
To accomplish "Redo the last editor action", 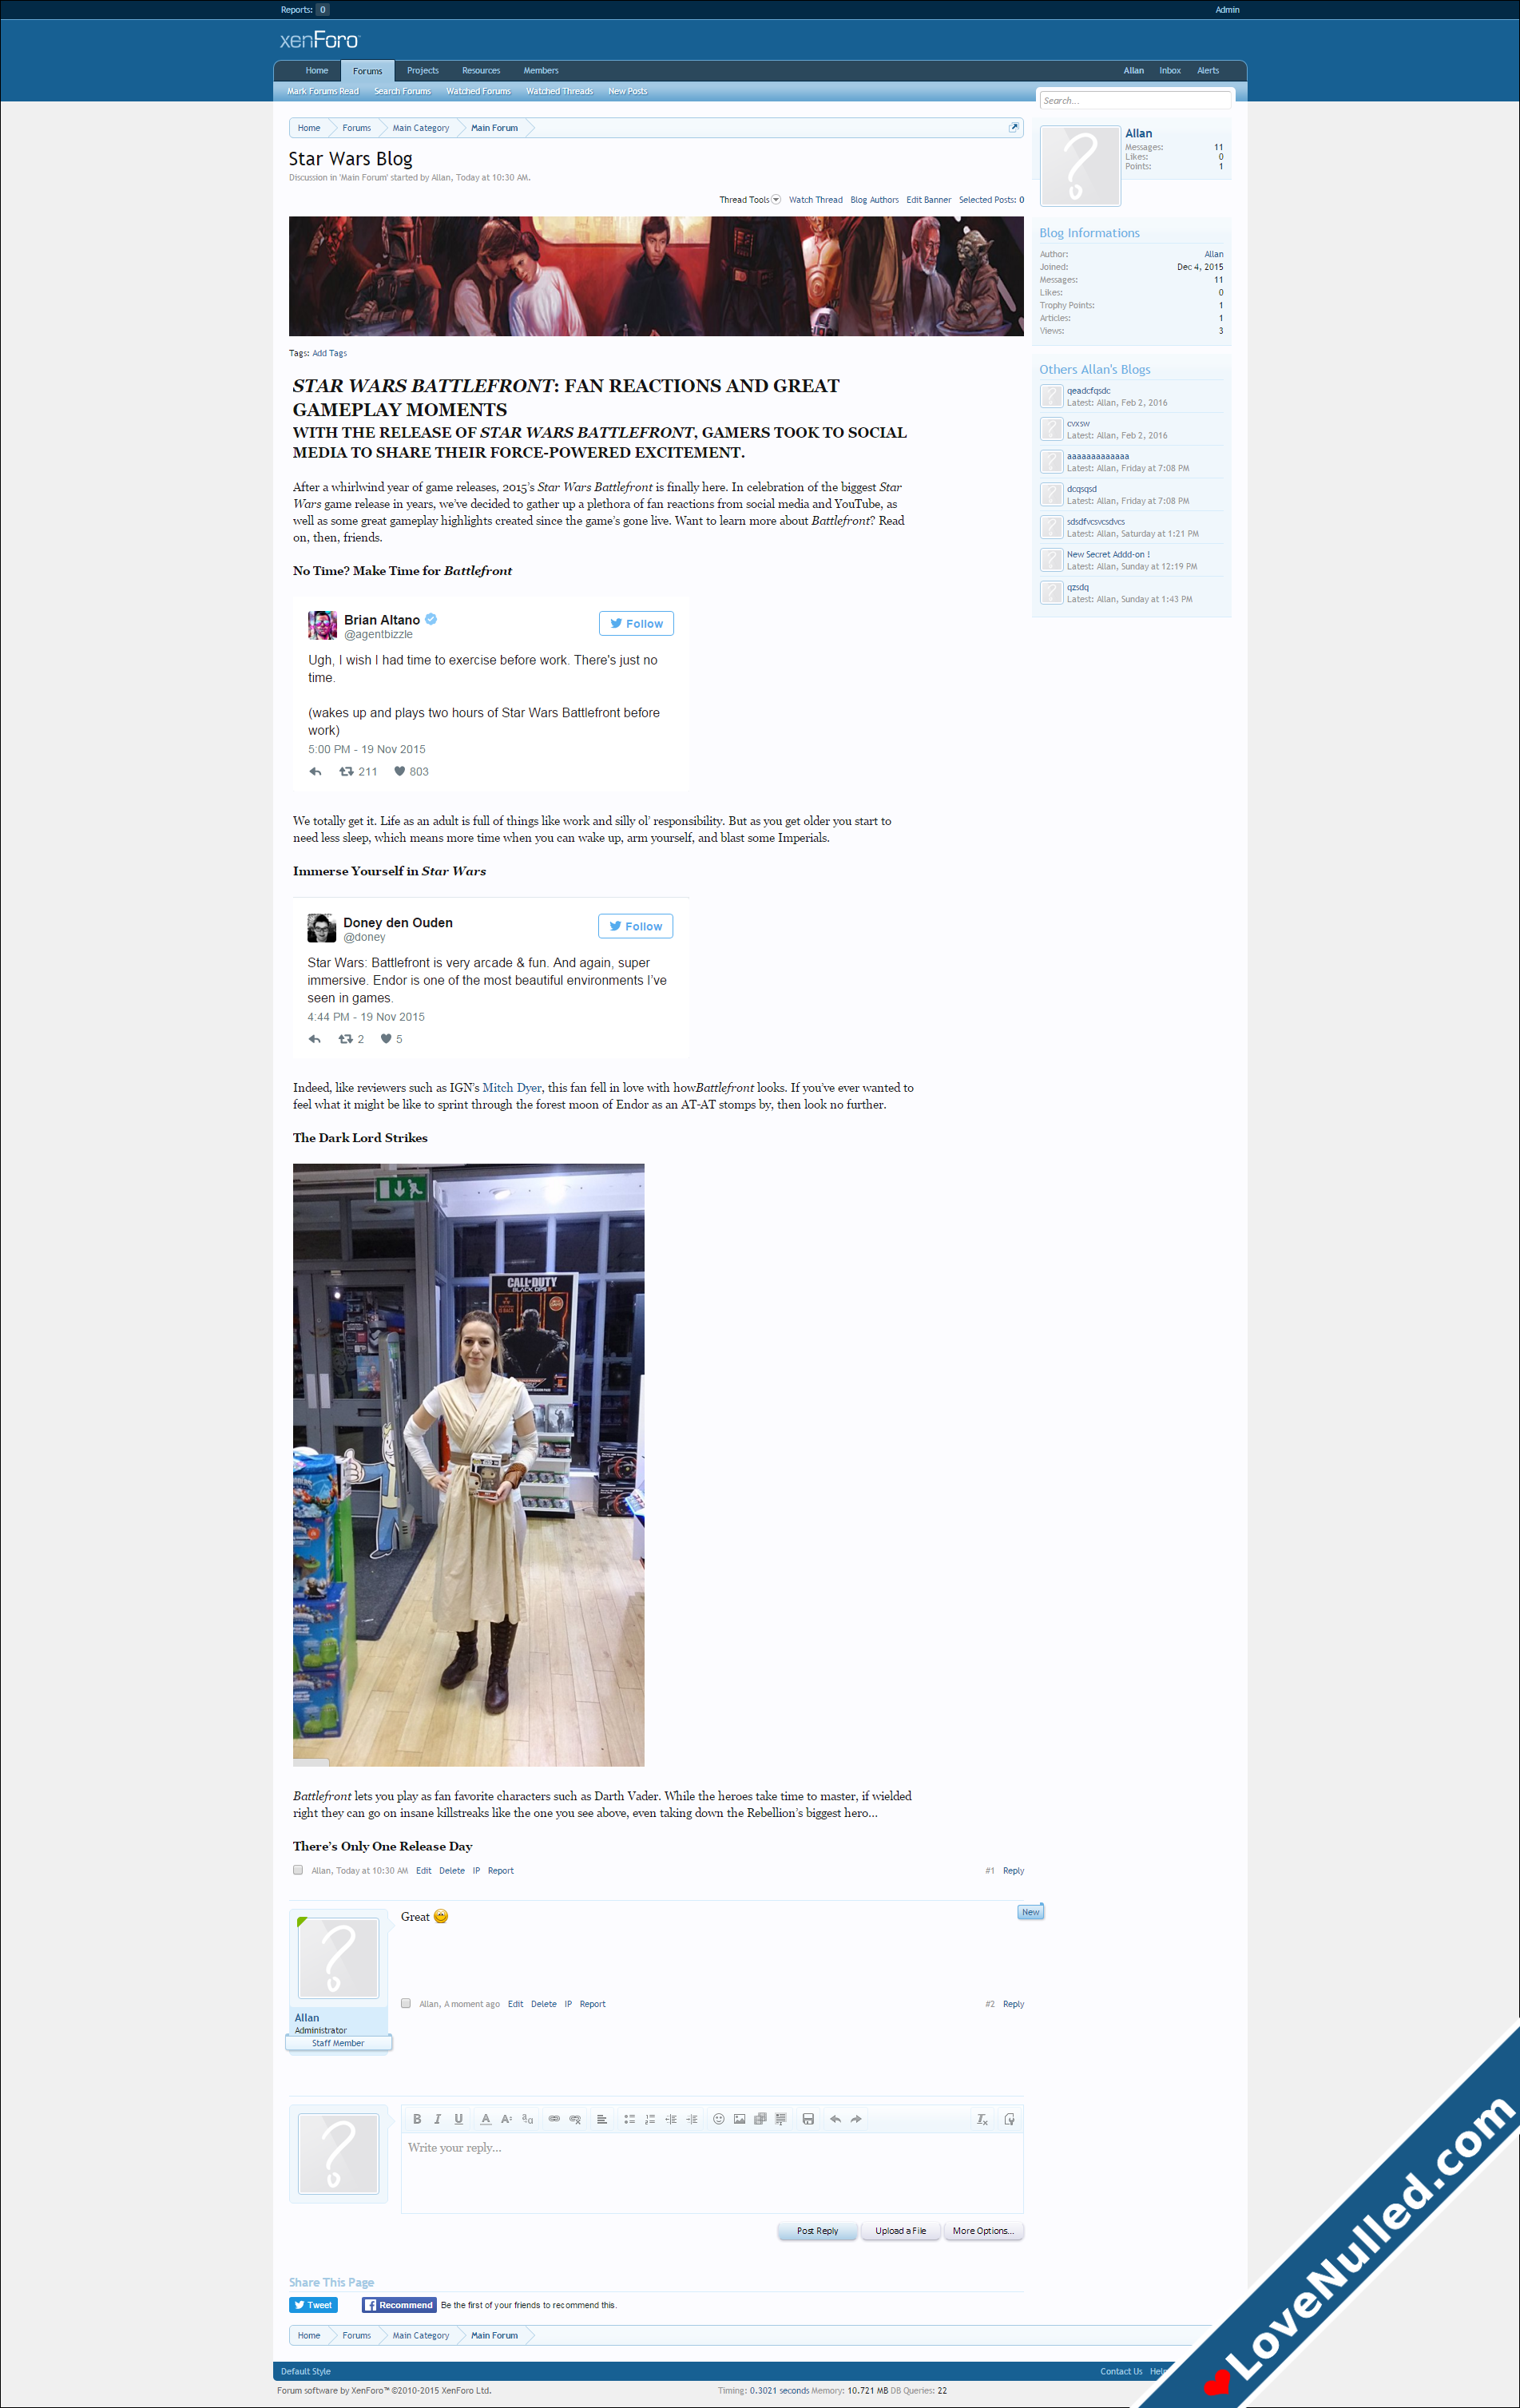I will pos(856,2119).
